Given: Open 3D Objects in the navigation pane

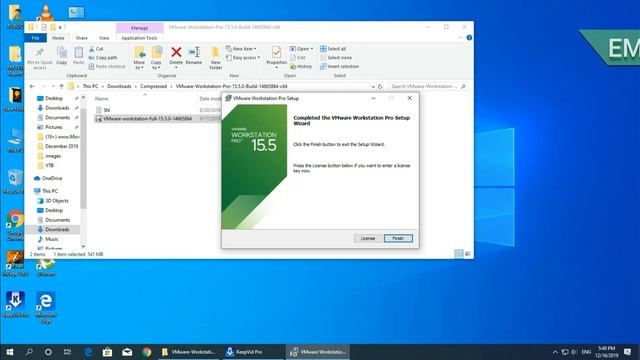Looking at the screenshot, I should point(57,201).
